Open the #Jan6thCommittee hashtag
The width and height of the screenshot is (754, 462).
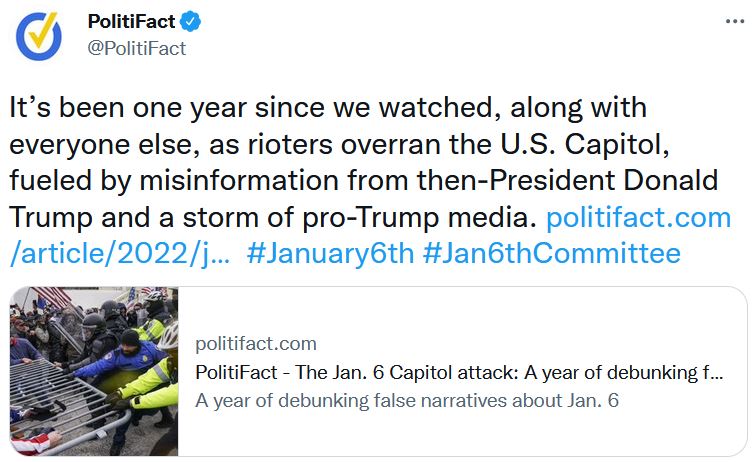point(551,252)
